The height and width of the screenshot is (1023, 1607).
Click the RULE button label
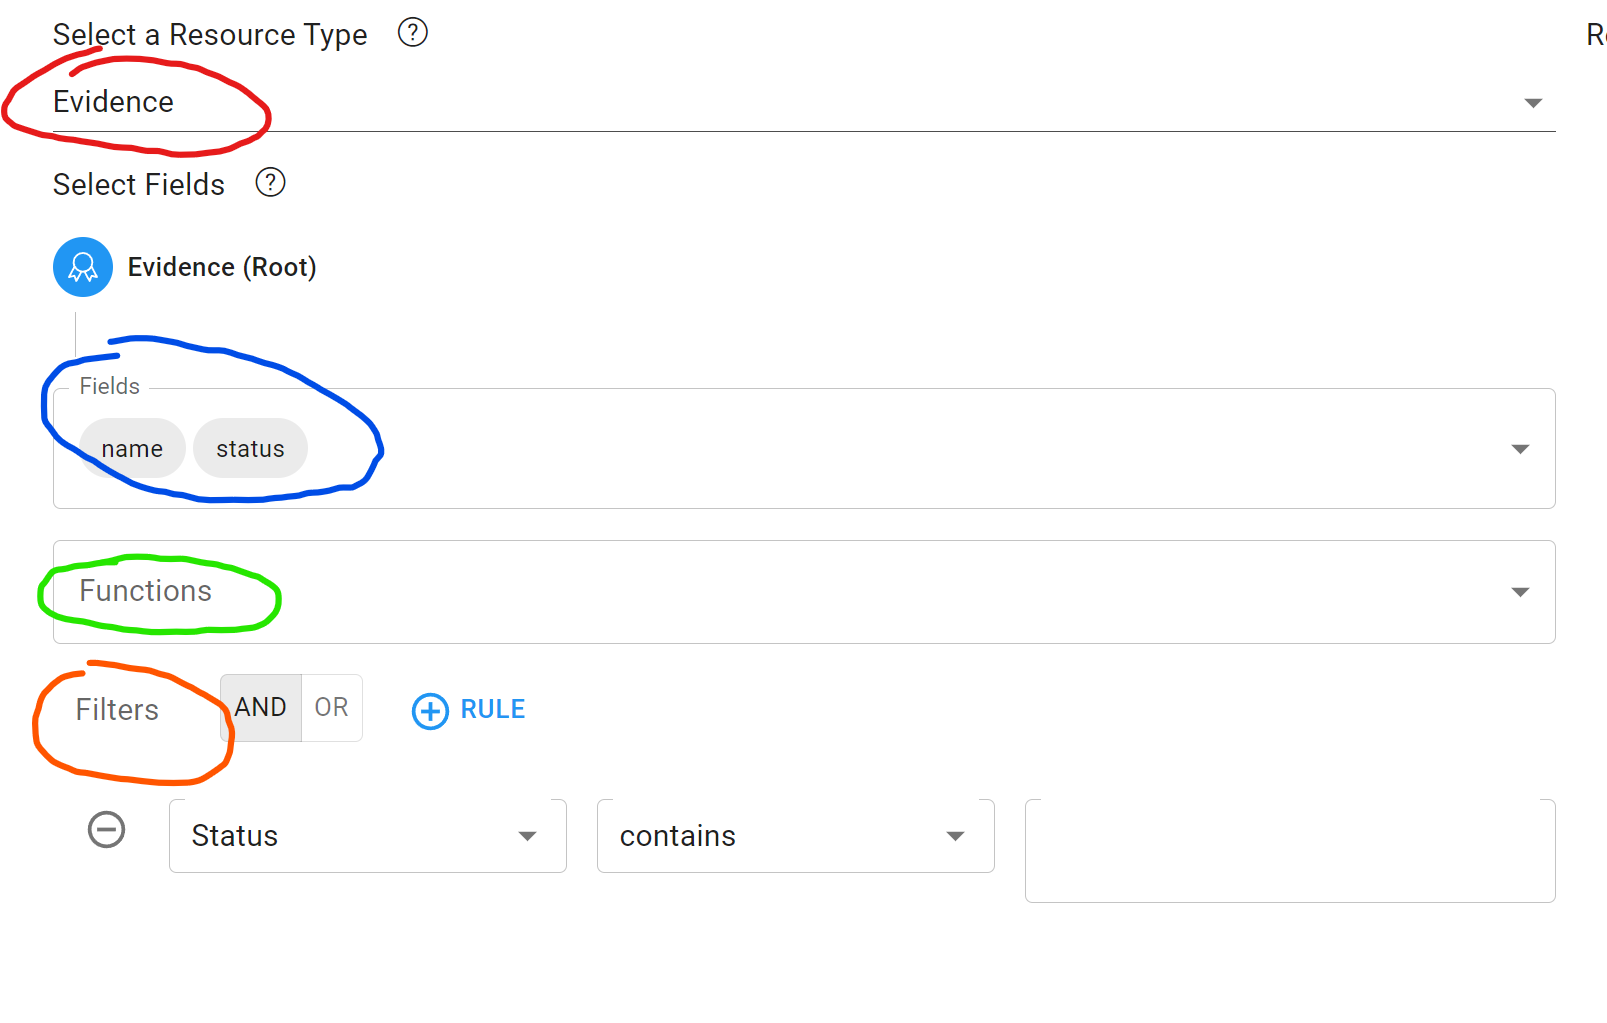492,710
